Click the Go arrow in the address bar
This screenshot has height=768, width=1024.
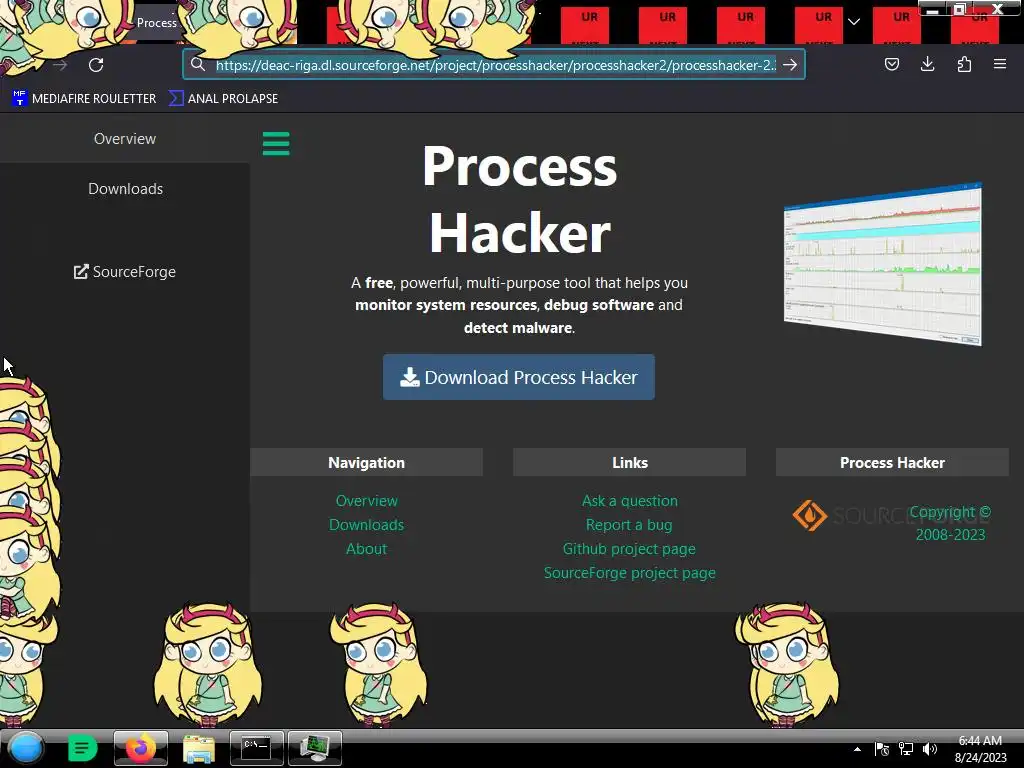790,65
